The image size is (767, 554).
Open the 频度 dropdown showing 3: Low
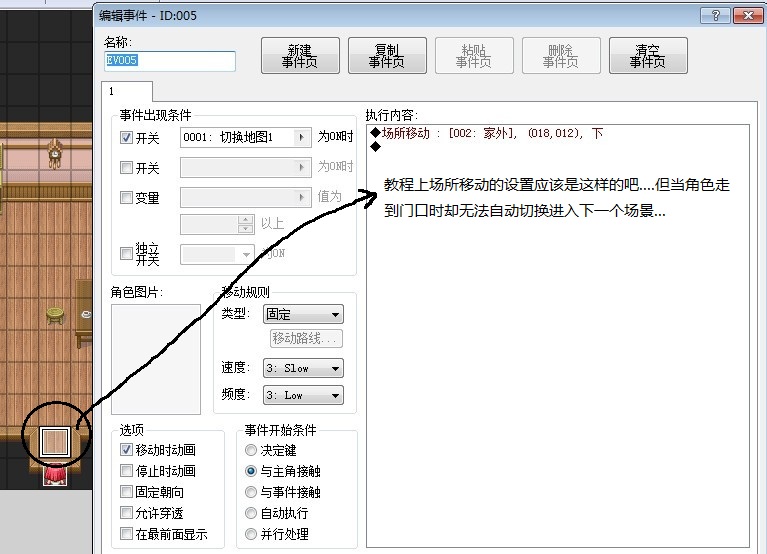[303, 395]
